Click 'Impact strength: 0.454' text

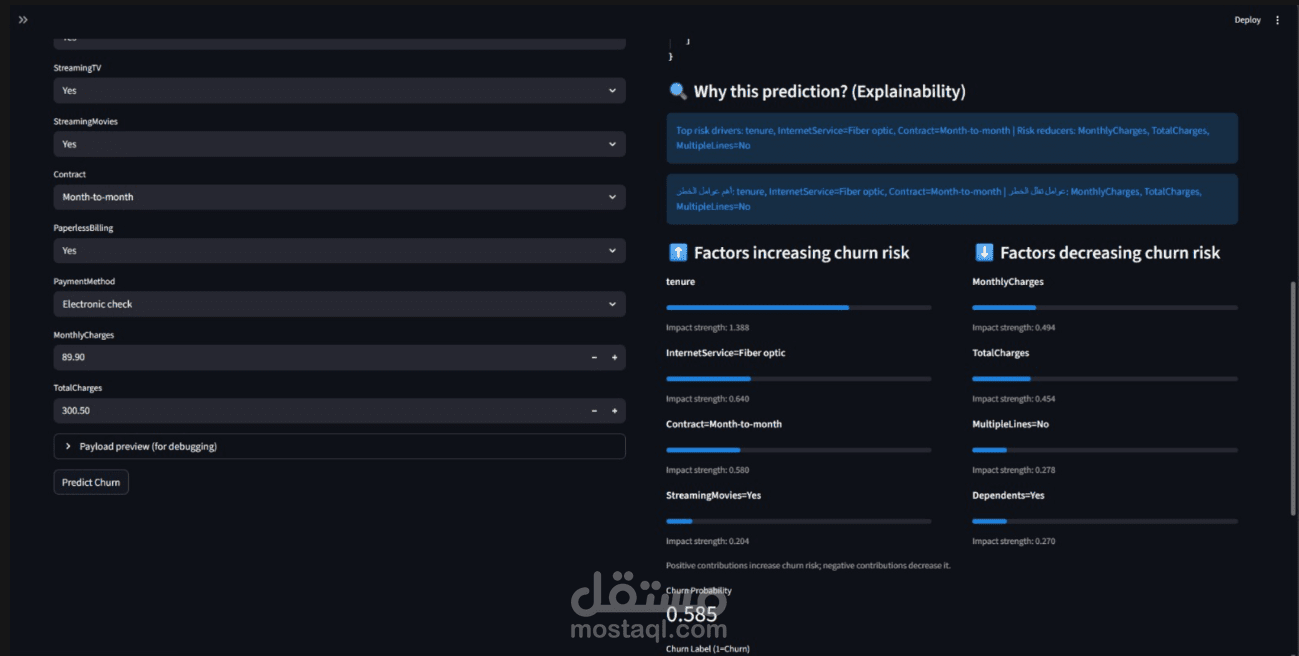tap(1013, 399)
